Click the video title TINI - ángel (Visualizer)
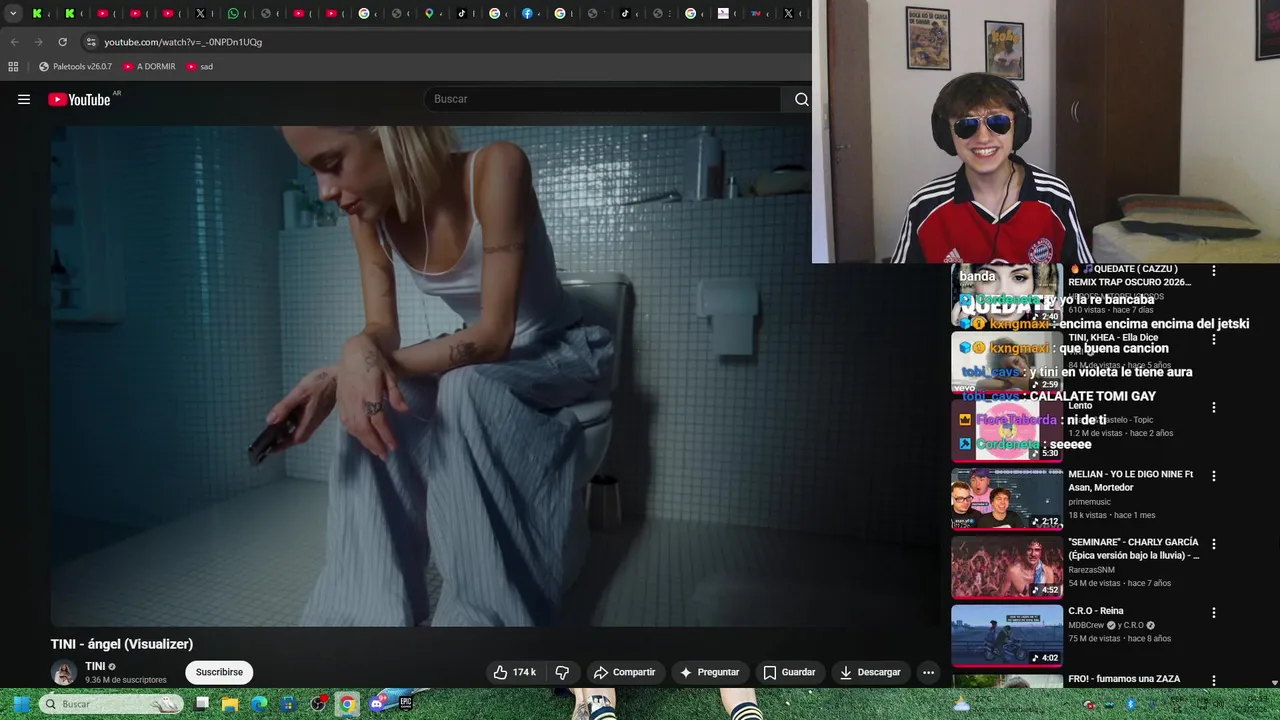The height and width of the screenshot is (720, 1280). pyautogui.click(x=122, y=644)
